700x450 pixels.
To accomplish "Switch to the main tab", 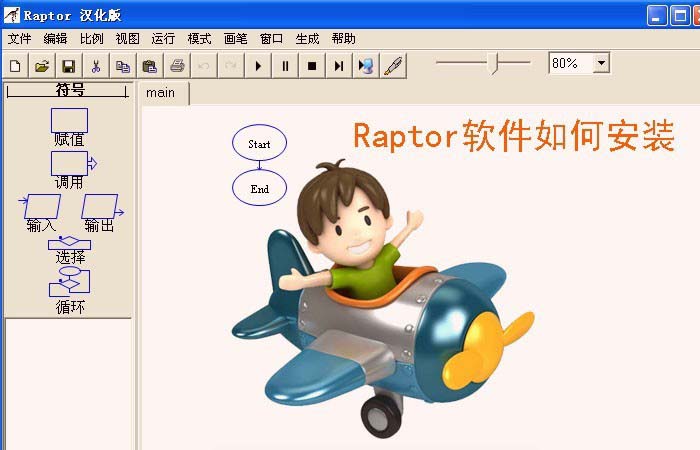I will (x=165, y=94).
